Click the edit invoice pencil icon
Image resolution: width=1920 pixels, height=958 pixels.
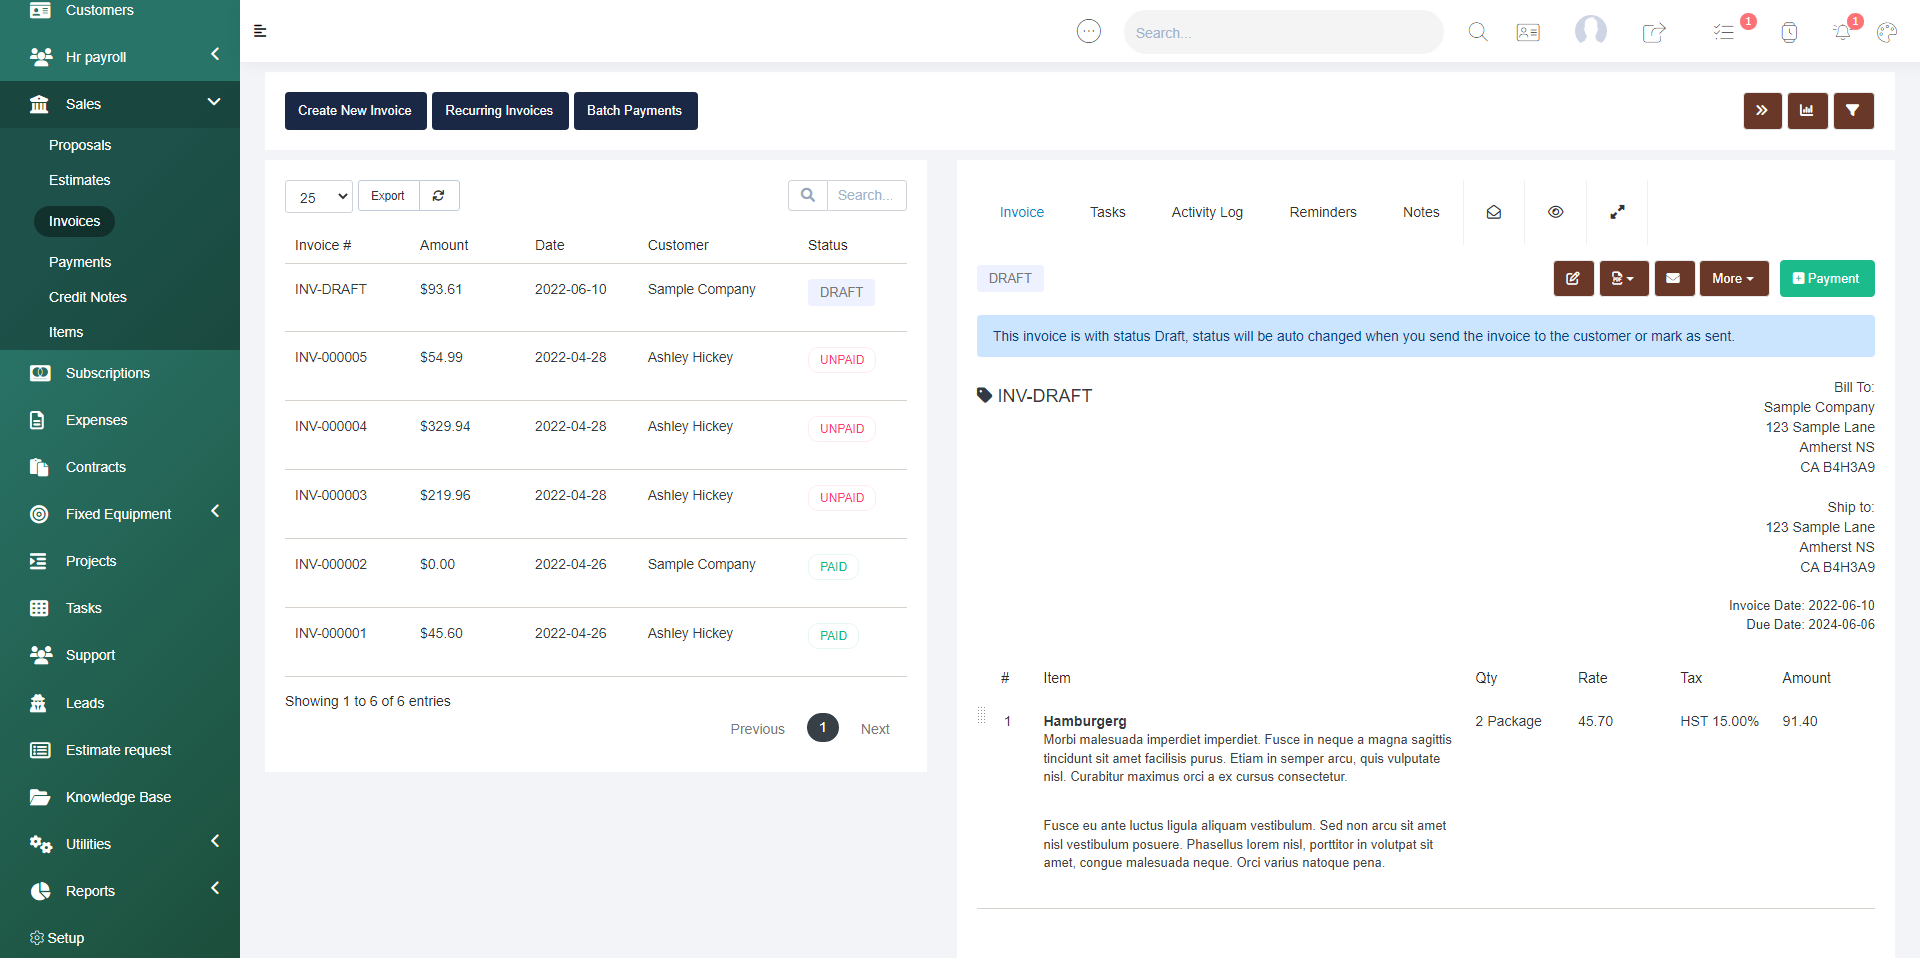coord(1573,279)
